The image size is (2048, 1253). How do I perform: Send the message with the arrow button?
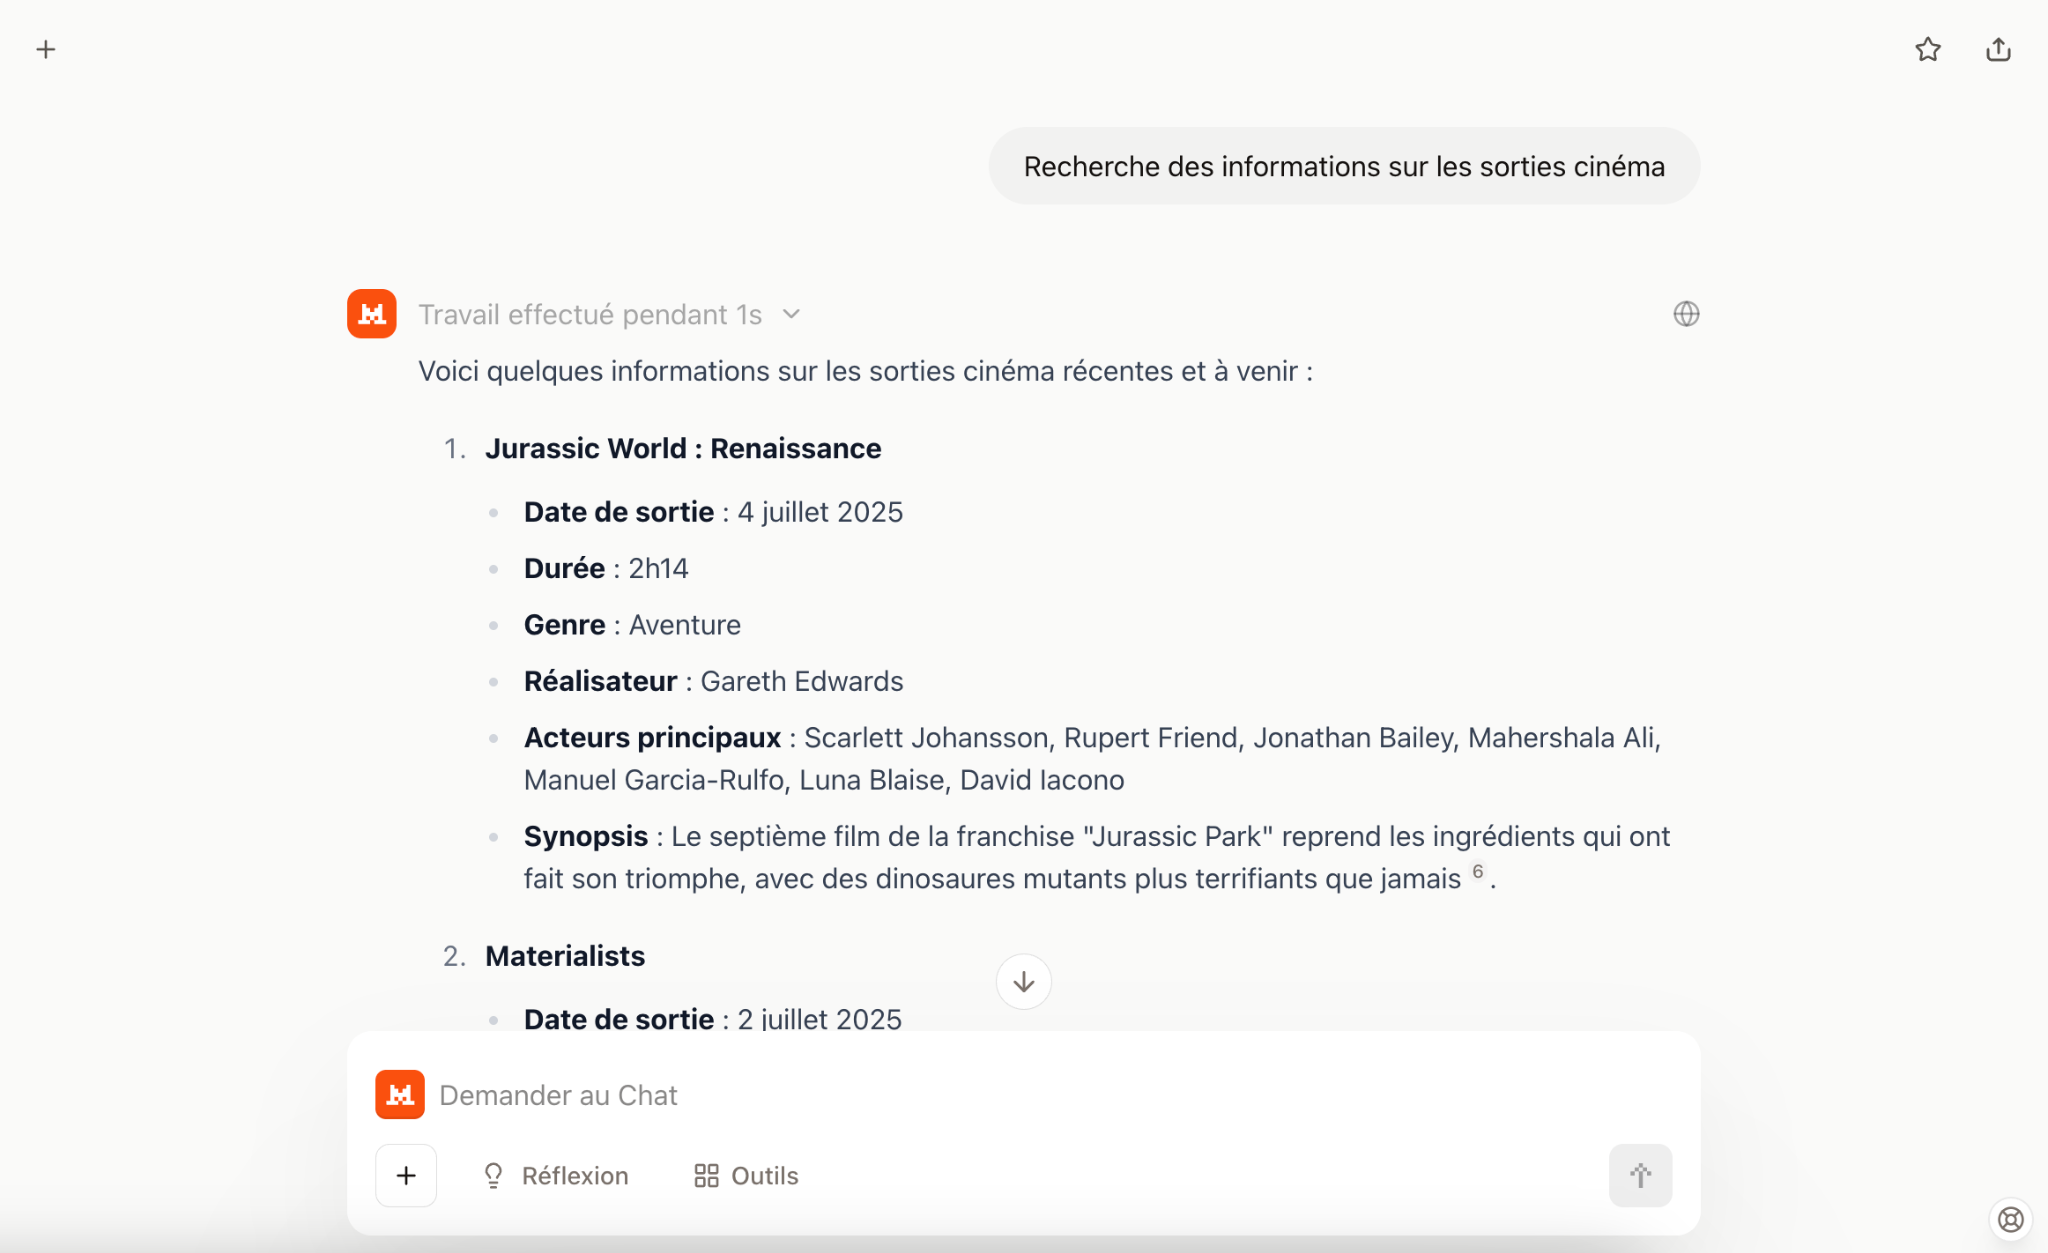(x=1640, y=1175)
